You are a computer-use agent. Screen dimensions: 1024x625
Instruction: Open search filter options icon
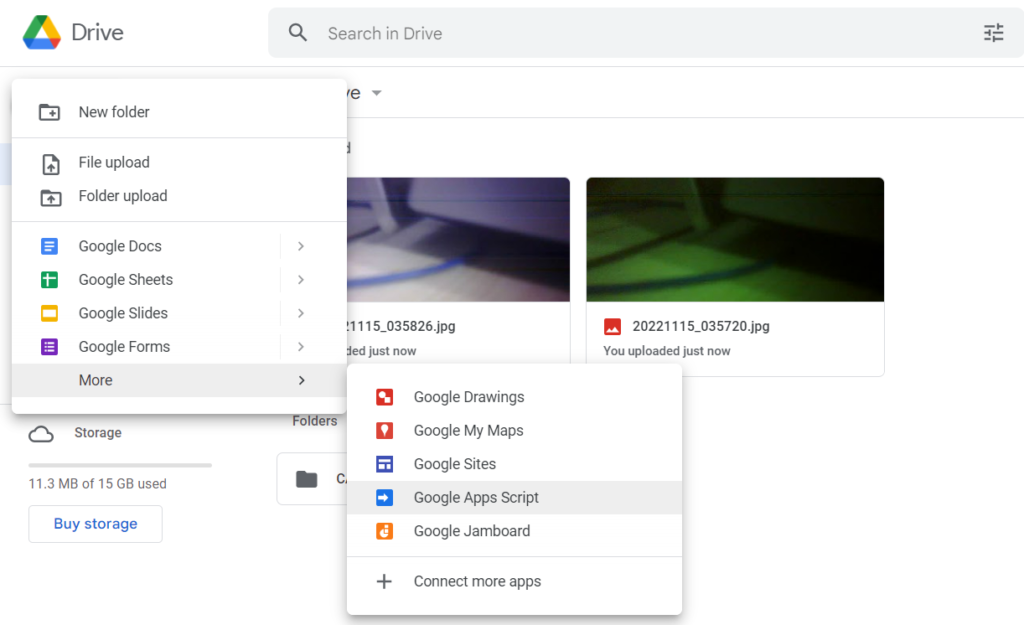pyautogui.click(x=993, y=33)
